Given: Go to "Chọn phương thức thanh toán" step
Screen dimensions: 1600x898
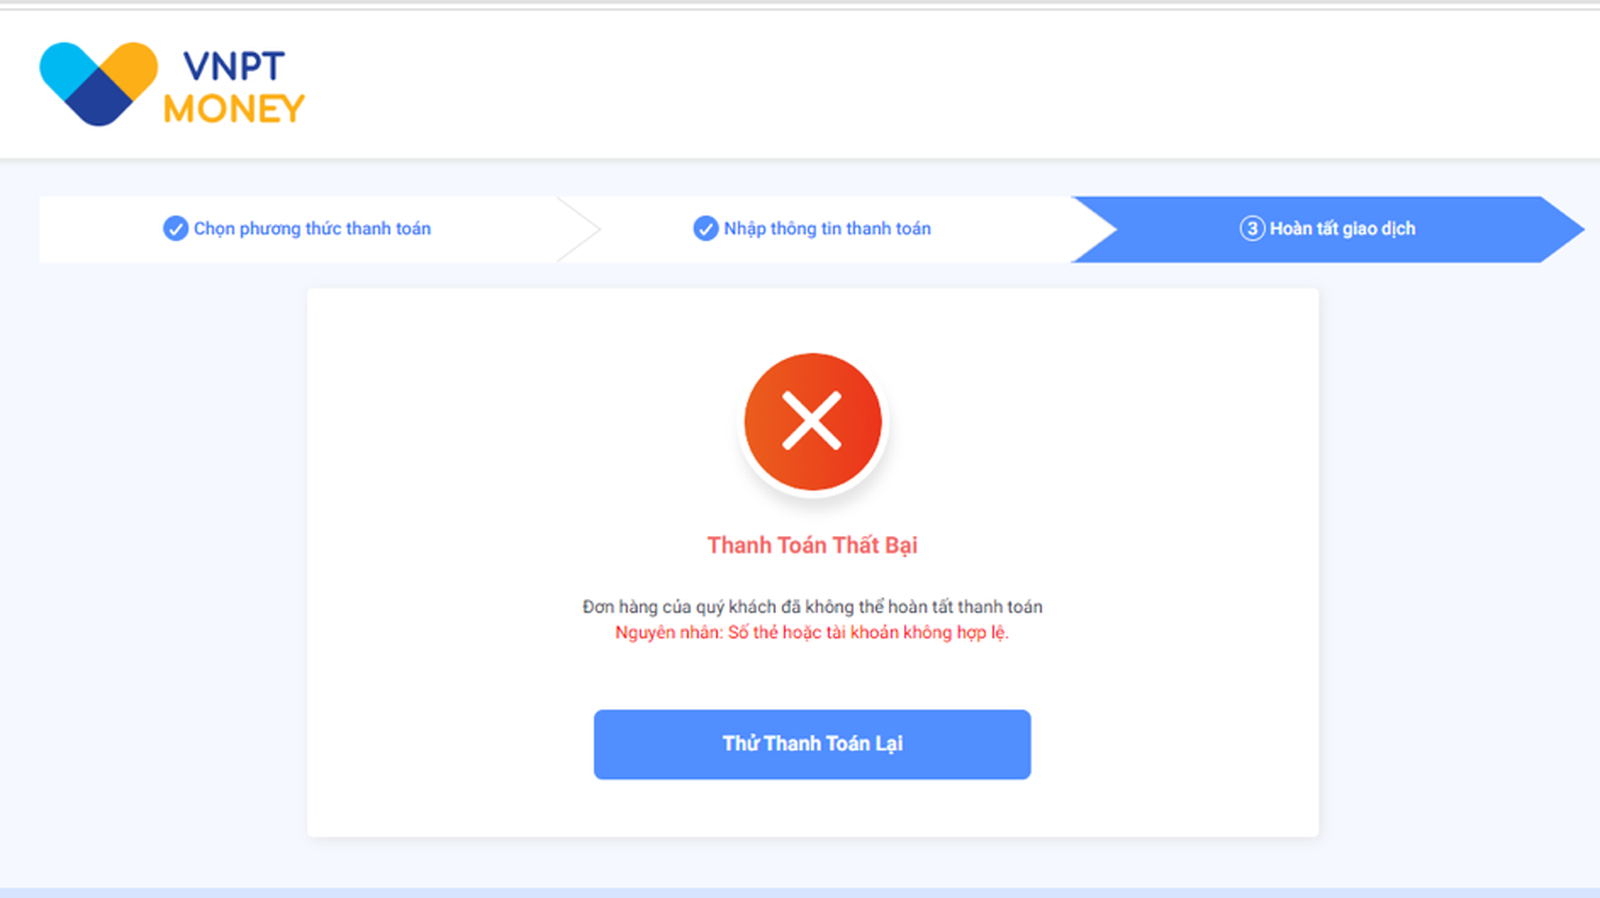Looking at the screenshot, I should click(x=312, y=229).
